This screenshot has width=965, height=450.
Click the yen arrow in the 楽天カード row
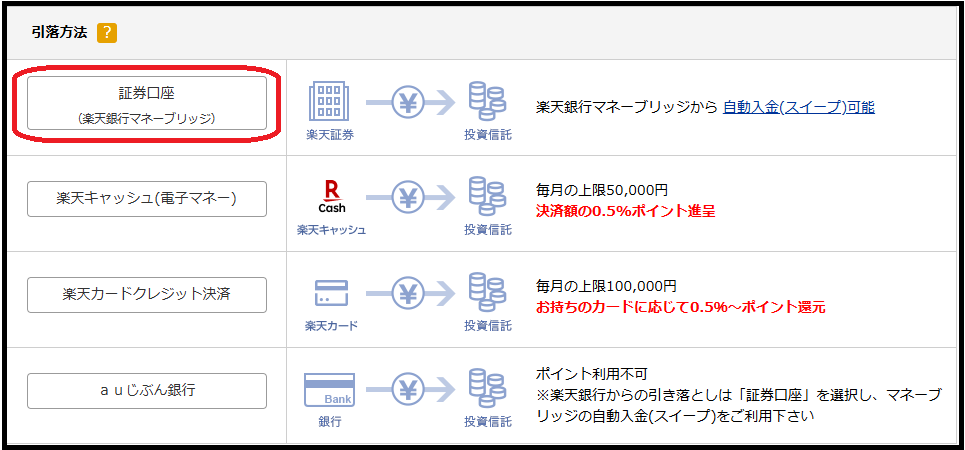[410, 294]
